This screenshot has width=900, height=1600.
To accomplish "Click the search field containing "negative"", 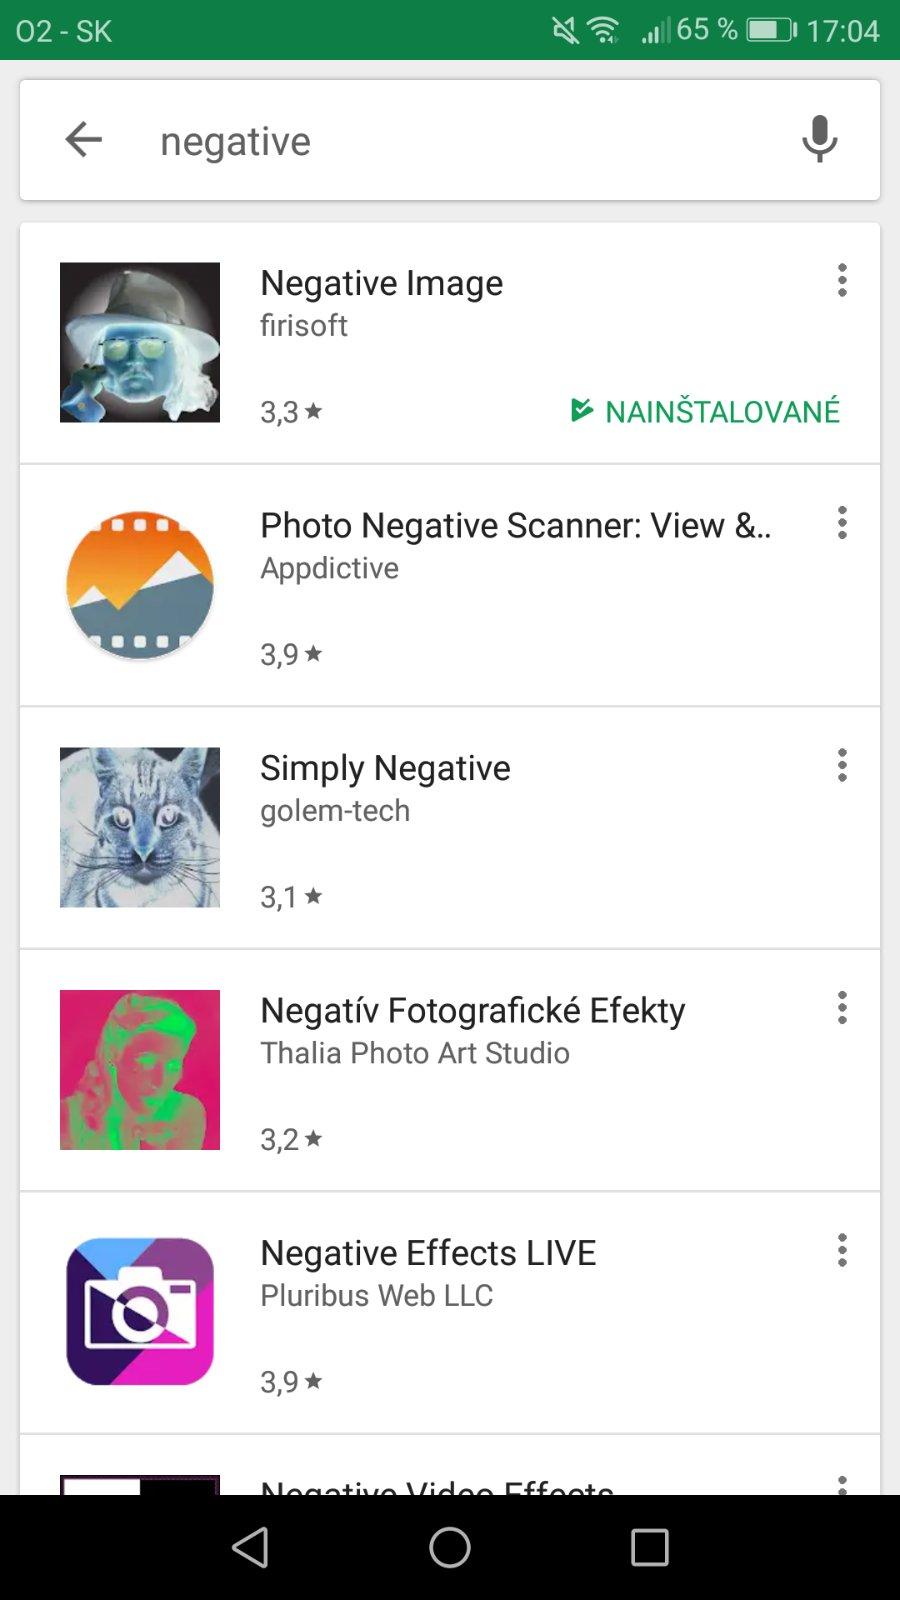I will (x=450, y=141).
